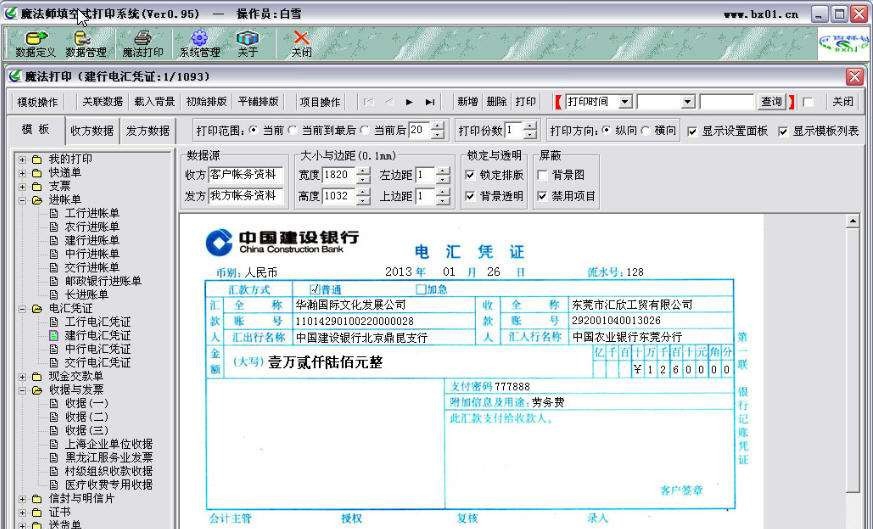The height and width of the screenshot is (529, 873).
Task: Jump to last record arrow
Action: point(430,102)
